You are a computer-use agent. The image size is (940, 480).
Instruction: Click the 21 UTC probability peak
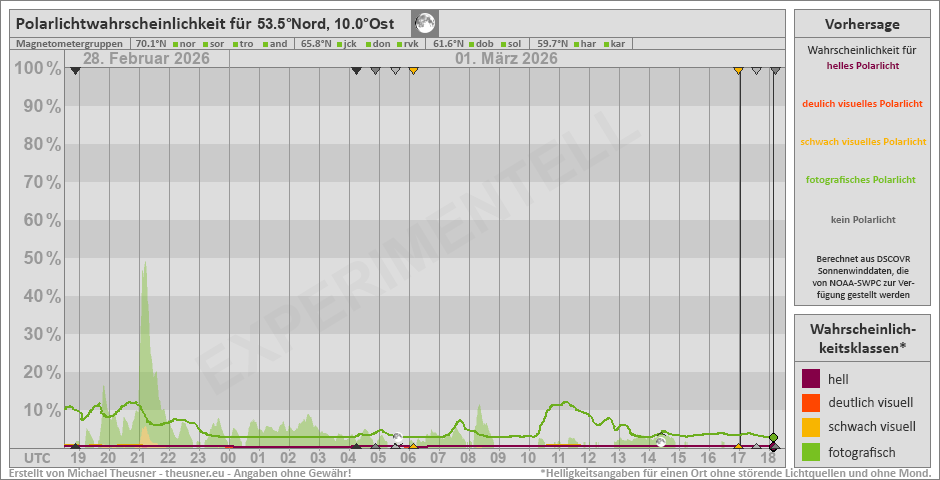click(x=145, y=265)
